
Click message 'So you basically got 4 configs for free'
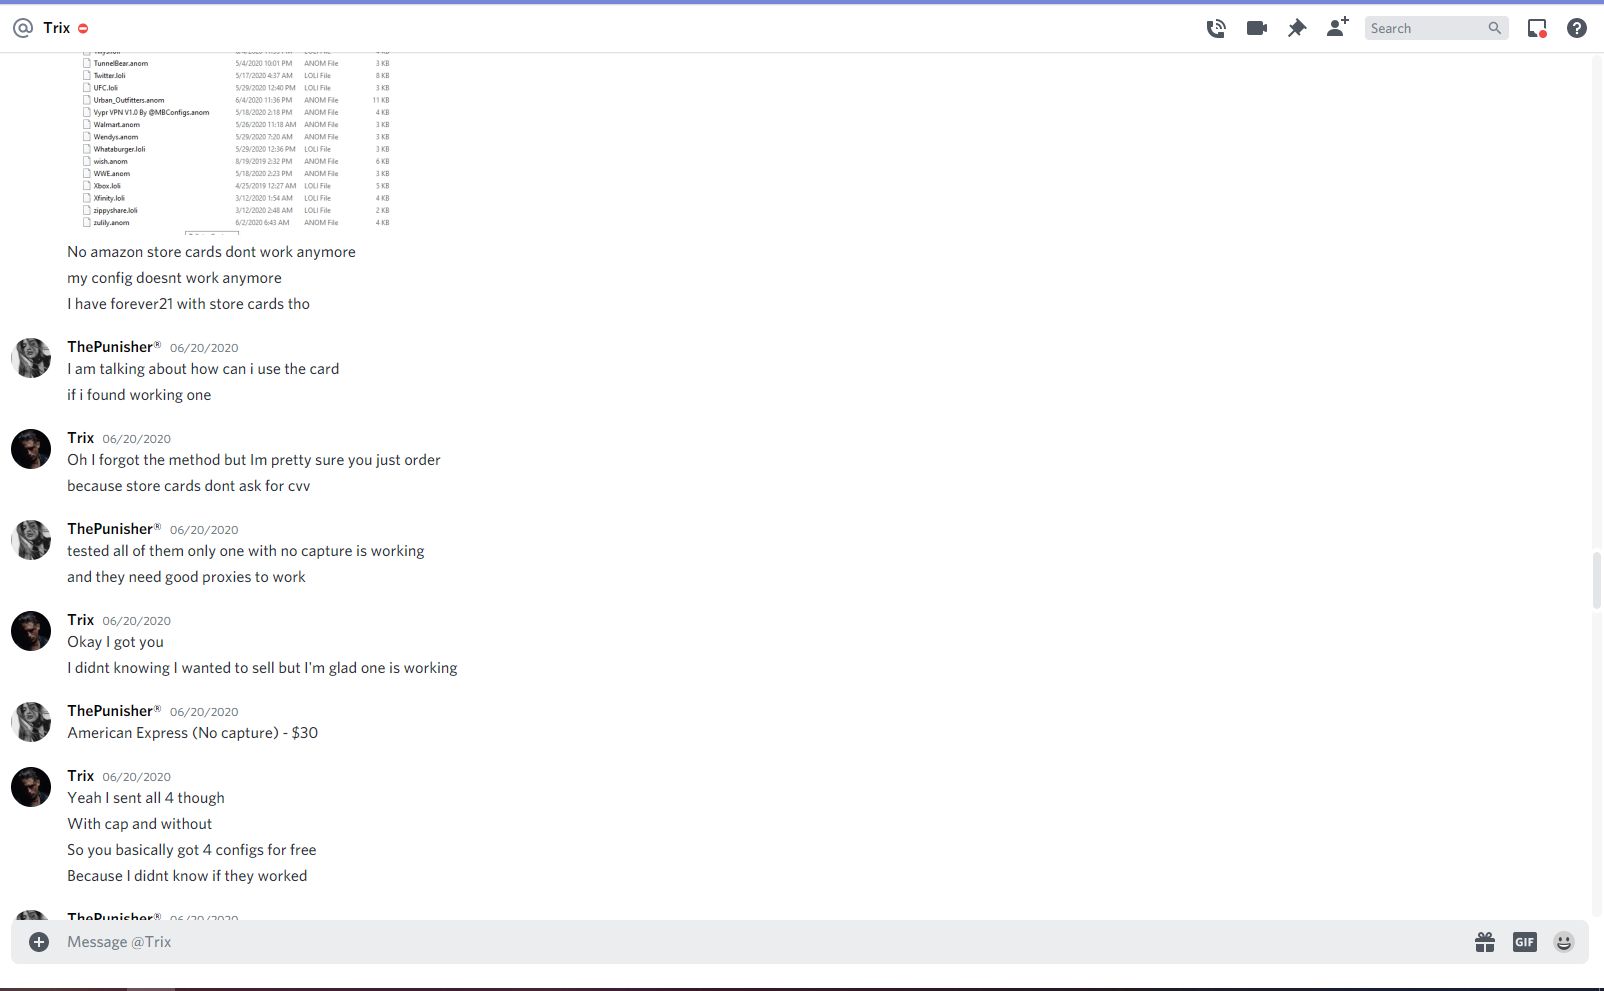[191, 850]
